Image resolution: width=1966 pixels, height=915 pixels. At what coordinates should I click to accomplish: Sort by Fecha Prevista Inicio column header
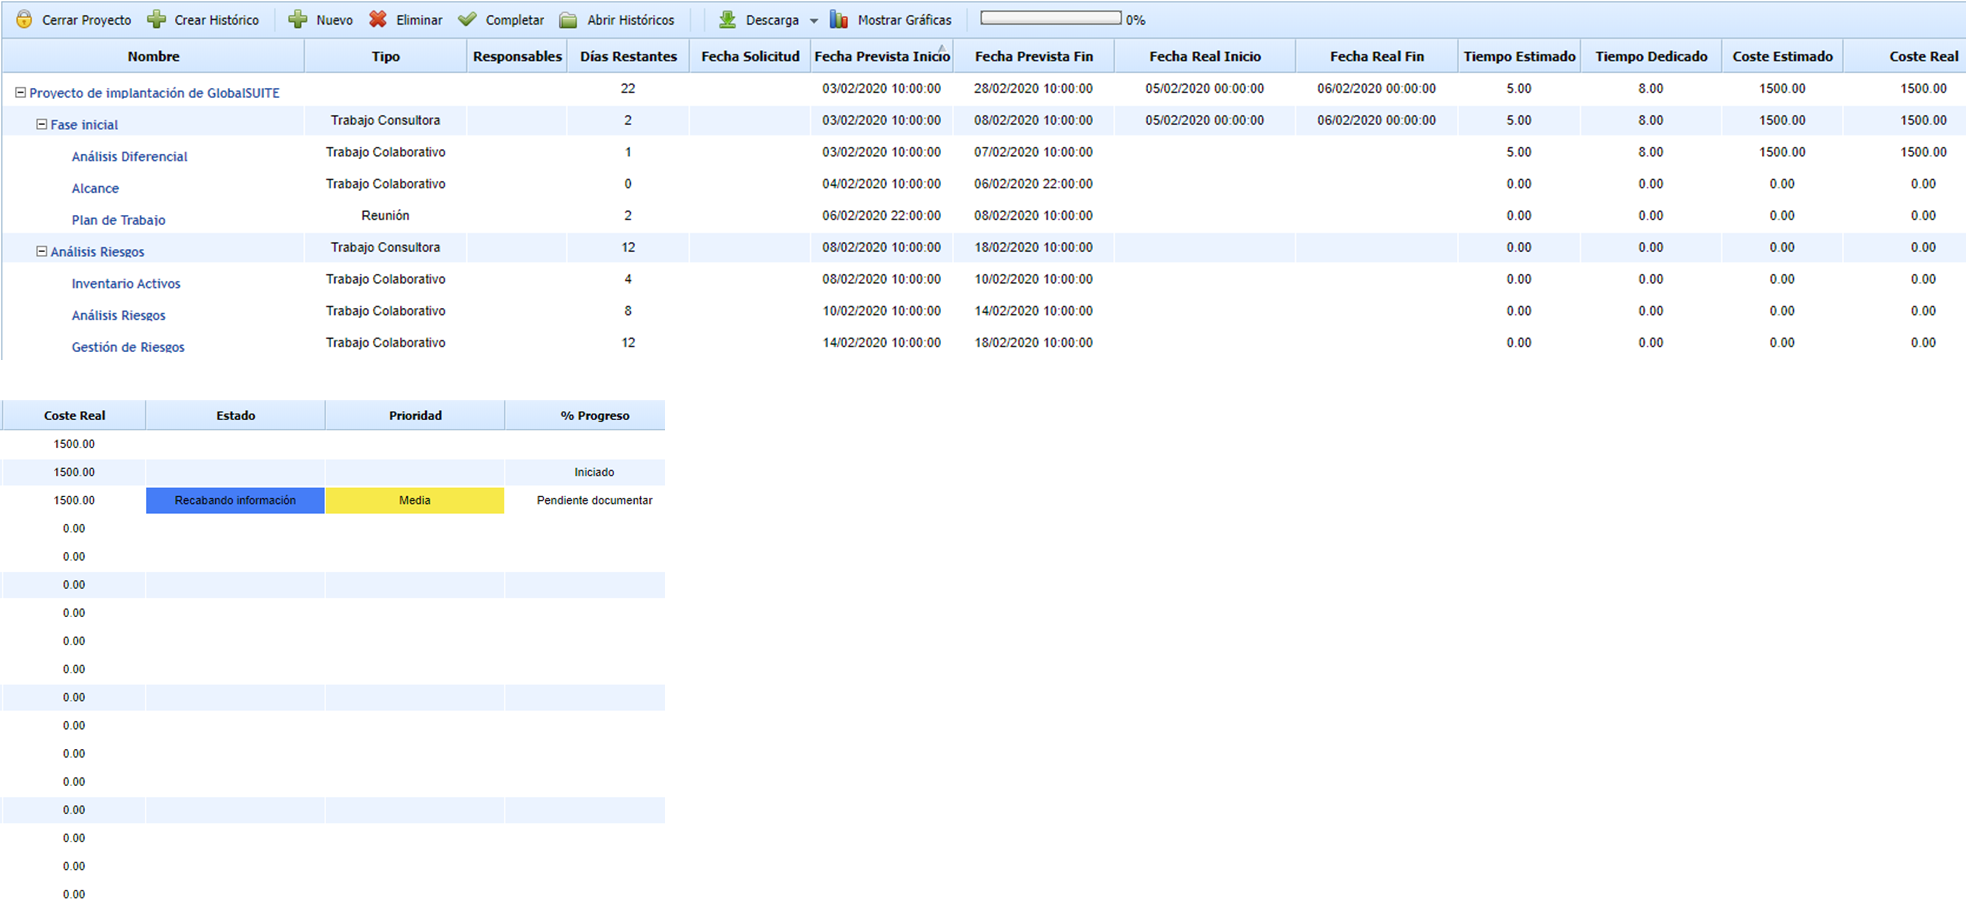point(881,57)
